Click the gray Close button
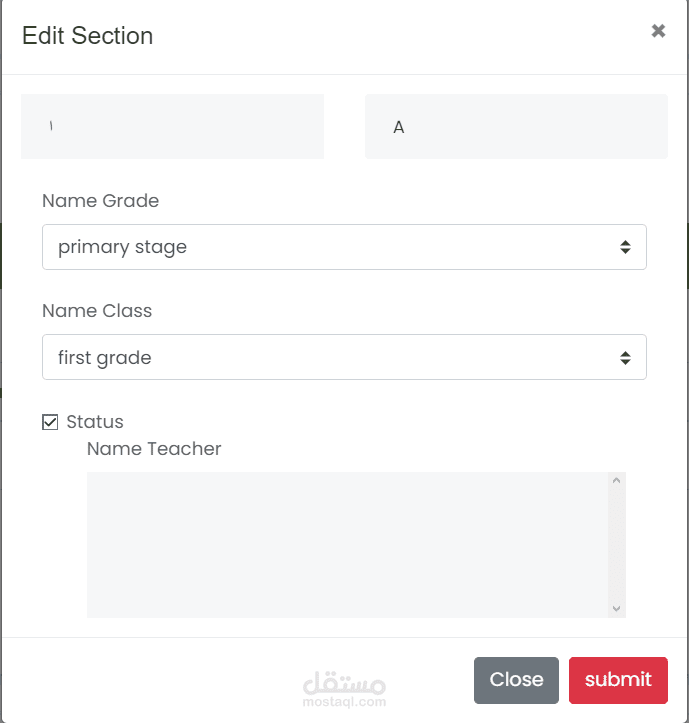This screenshot has height=723, width=689. 516,680
